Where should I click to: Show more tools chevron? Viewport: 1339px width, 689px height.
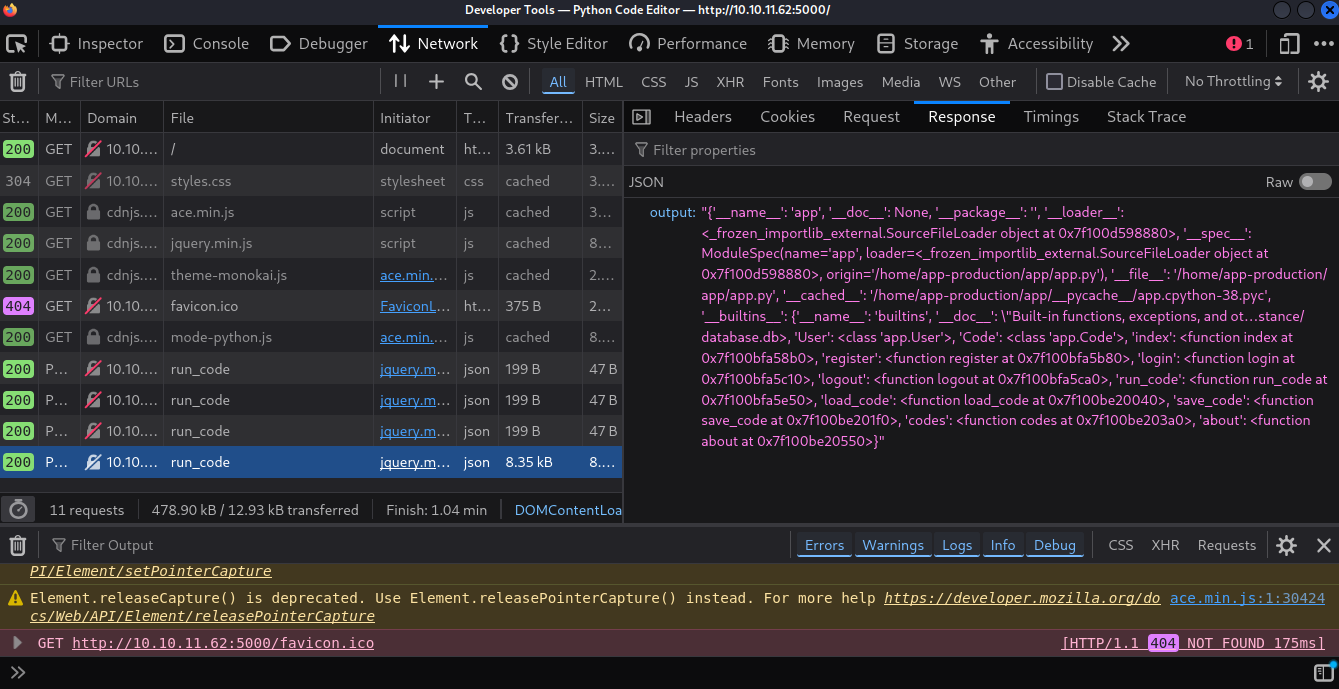click(1121, 44)
